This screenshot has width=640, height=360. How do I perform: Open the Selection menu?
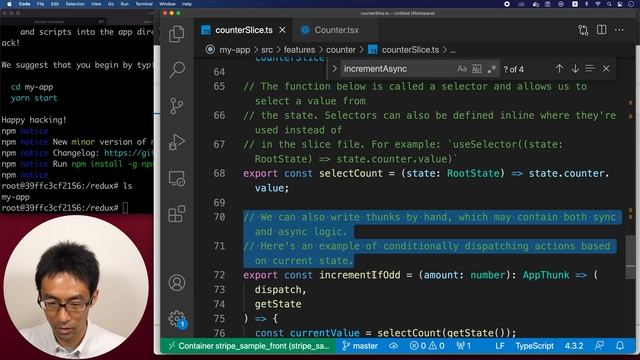pyautogui.click(x=75, y=4)
